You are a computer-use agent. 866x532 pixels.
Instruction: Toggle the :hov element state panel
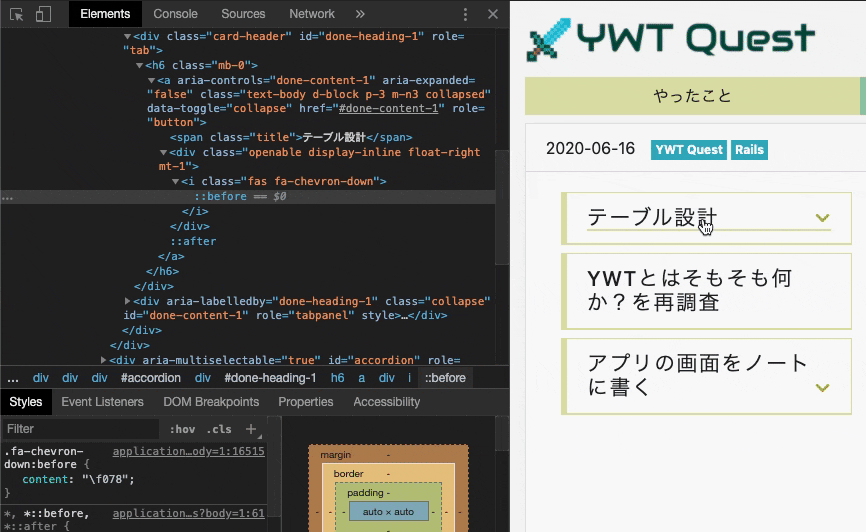click(182, 429)
